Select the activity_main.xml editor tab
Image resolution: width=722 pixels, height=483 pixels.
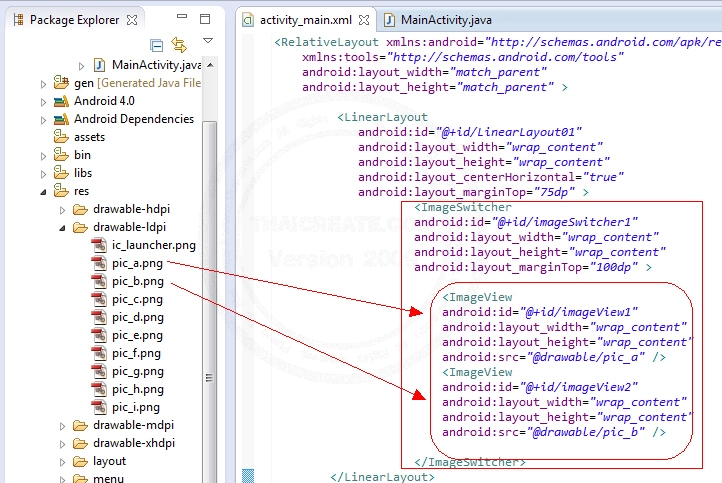(306, 19)
